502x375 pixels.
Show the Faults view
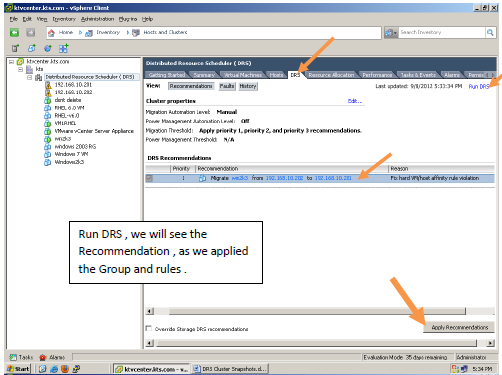click(x=227, y=86)
